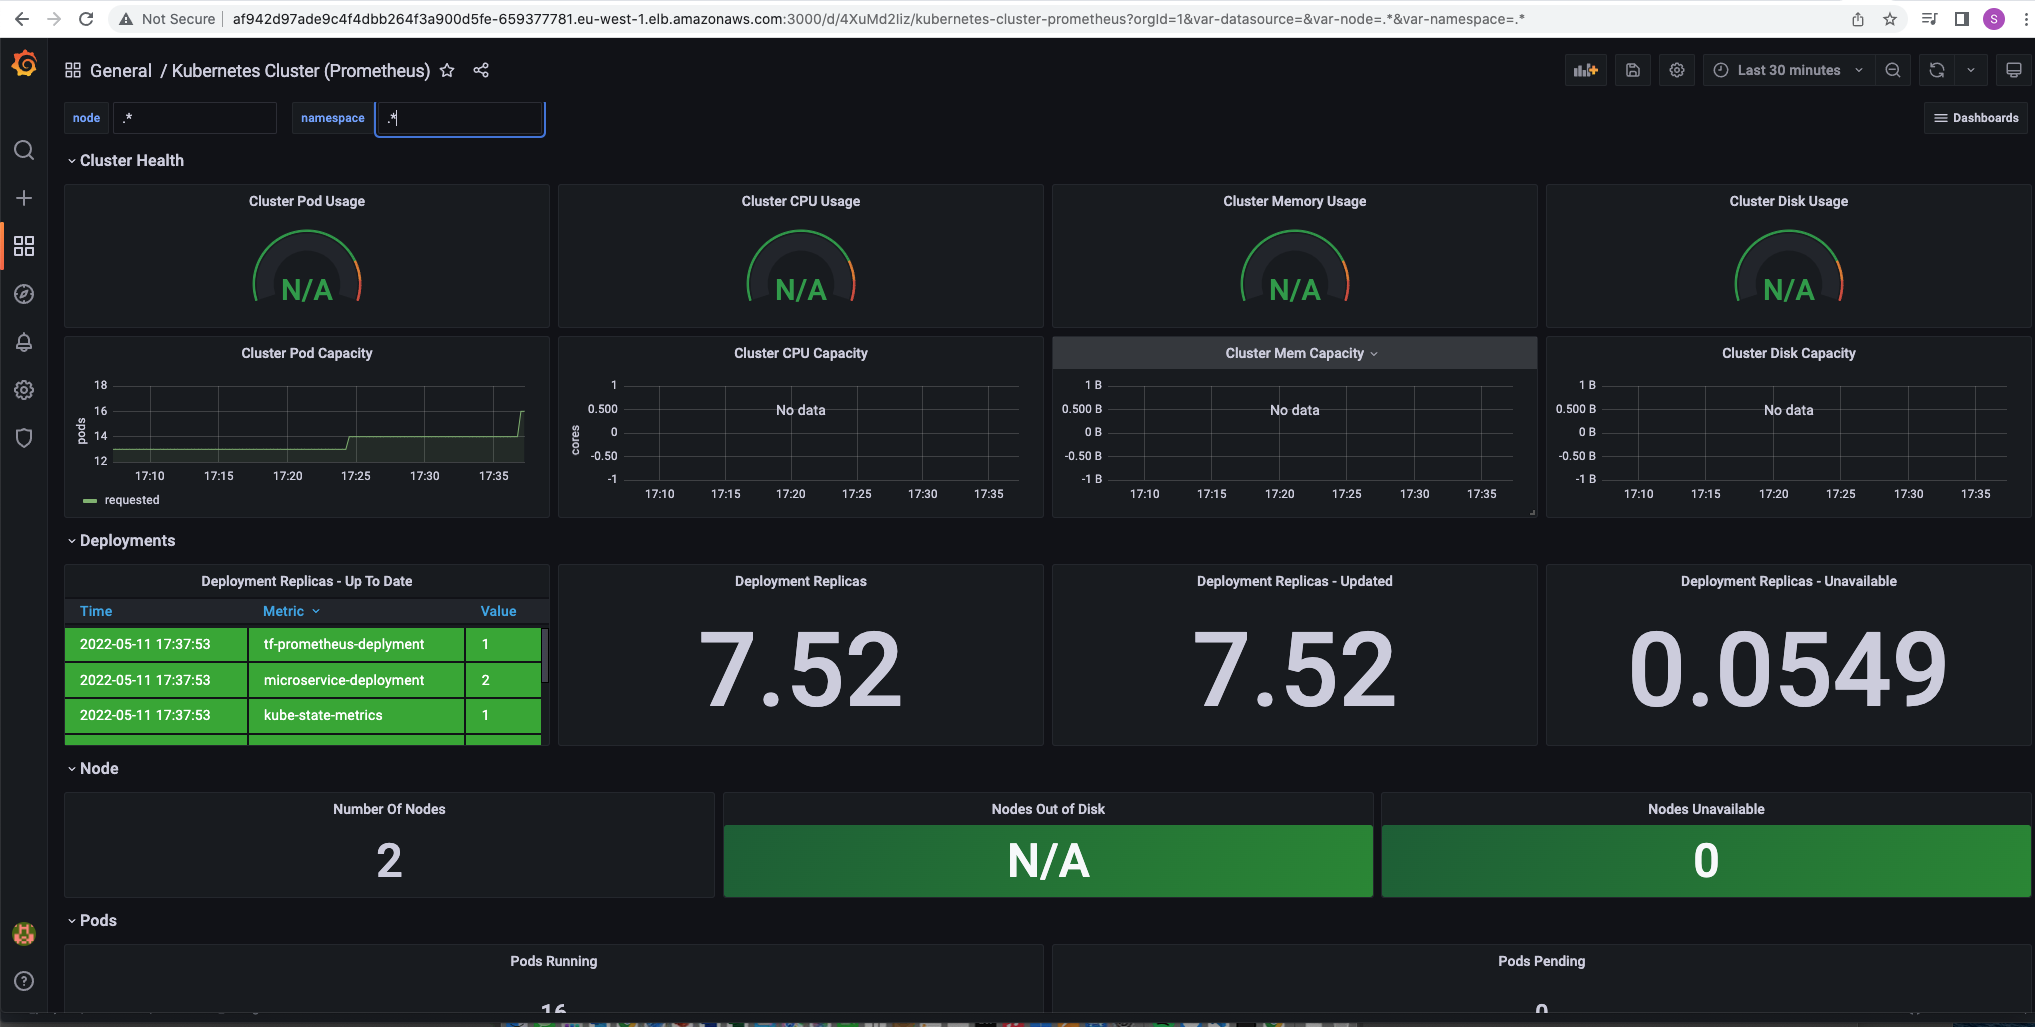Click the Add panel icon

click(x=1586, y=70)
